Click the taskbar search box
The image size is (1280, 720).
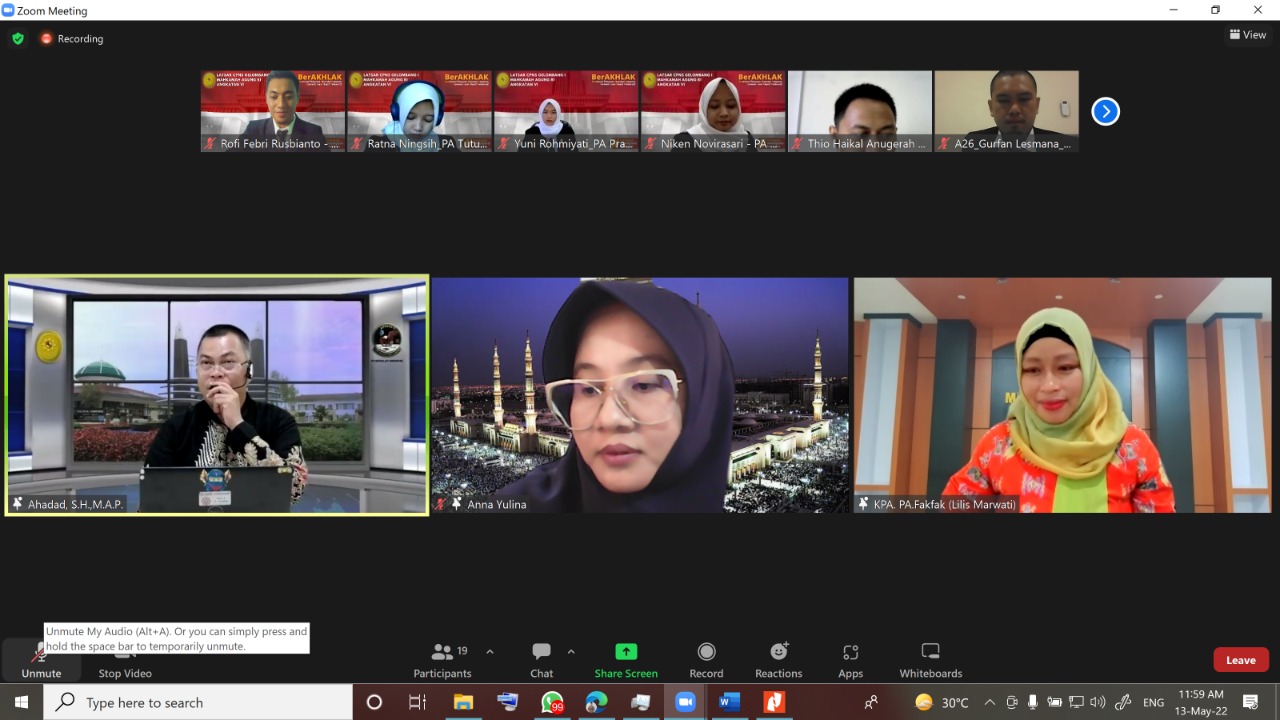pyautogui.click(x=198, y=702)
